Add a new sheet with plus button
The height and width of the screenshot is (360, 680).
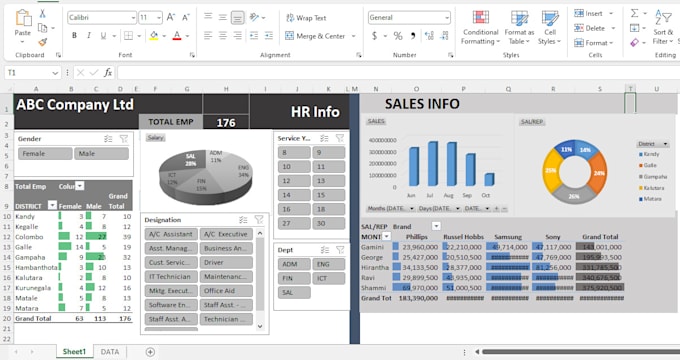pyautogui.click(x=150, y=352)
